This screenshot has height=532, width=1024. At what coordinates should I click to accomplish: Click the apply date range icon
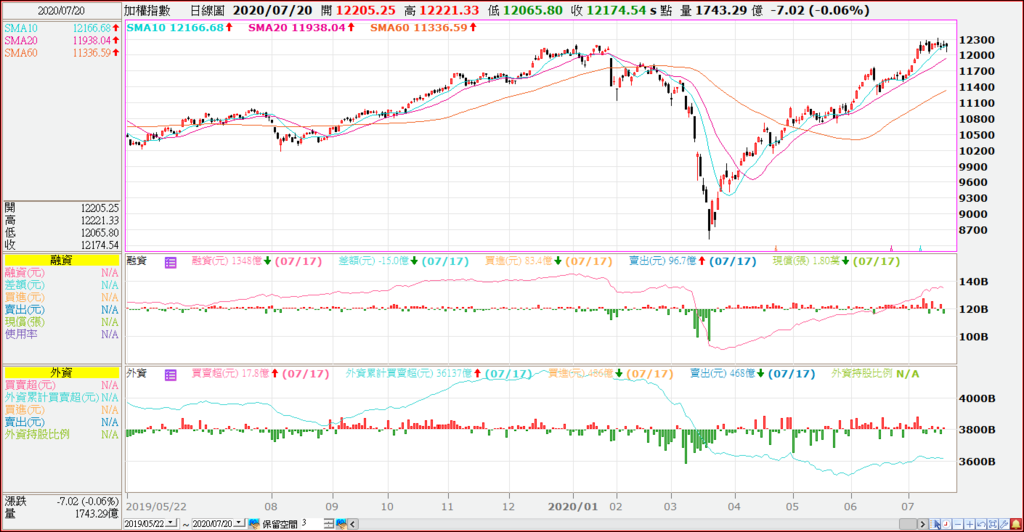click(x=254, y=524)
